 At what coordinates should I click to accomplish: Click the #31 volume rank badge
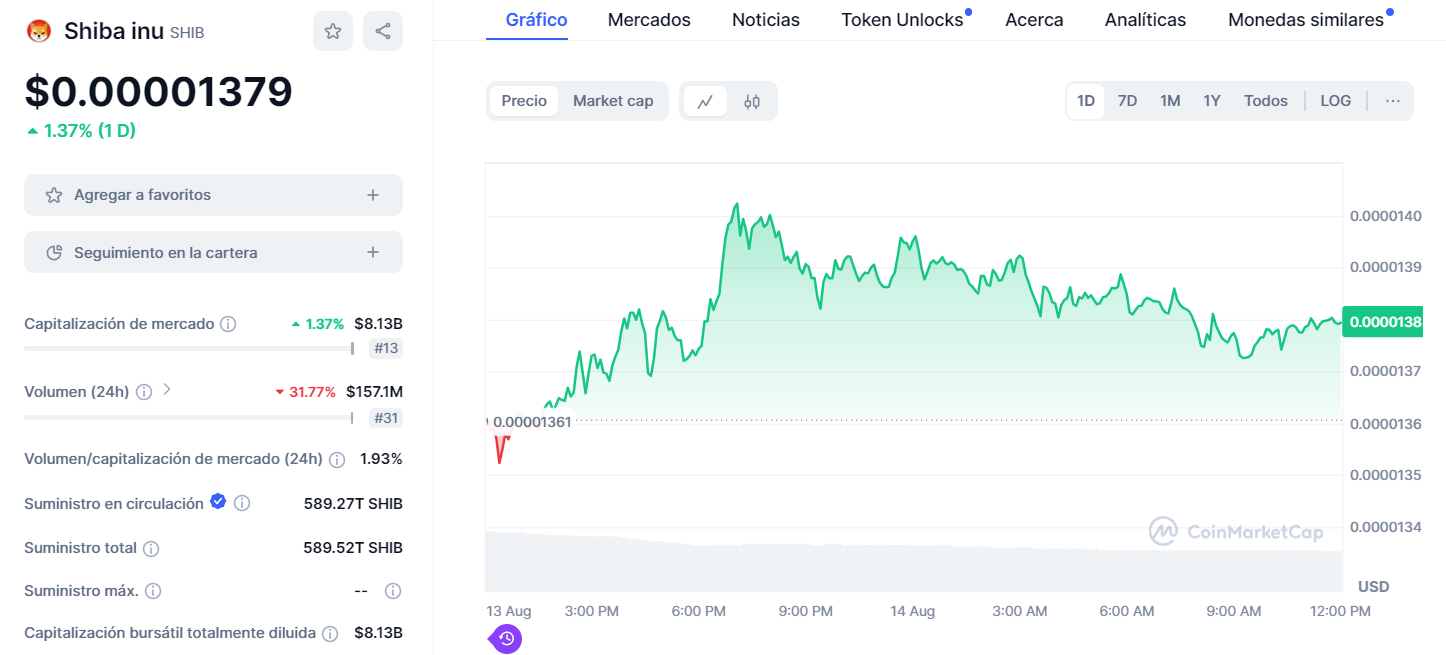(386, 417)
